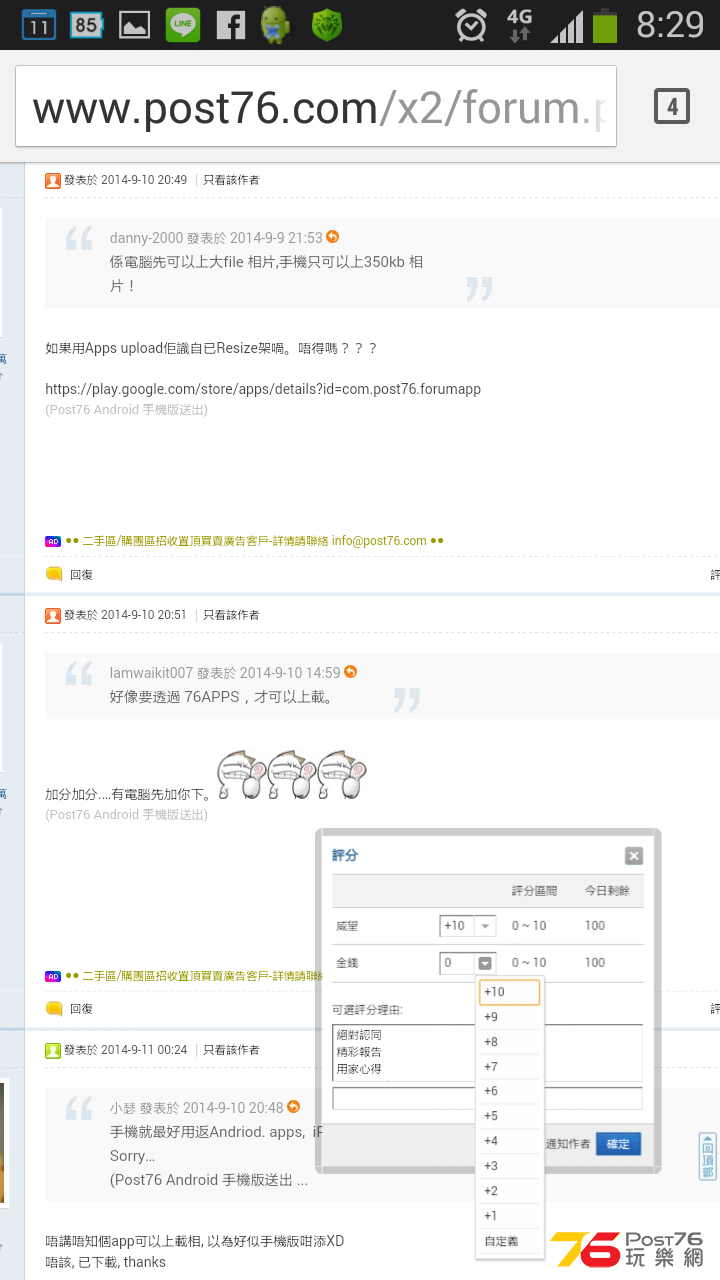
Task: Open the play.google.com forumapp link
Action: coord(263,389)
